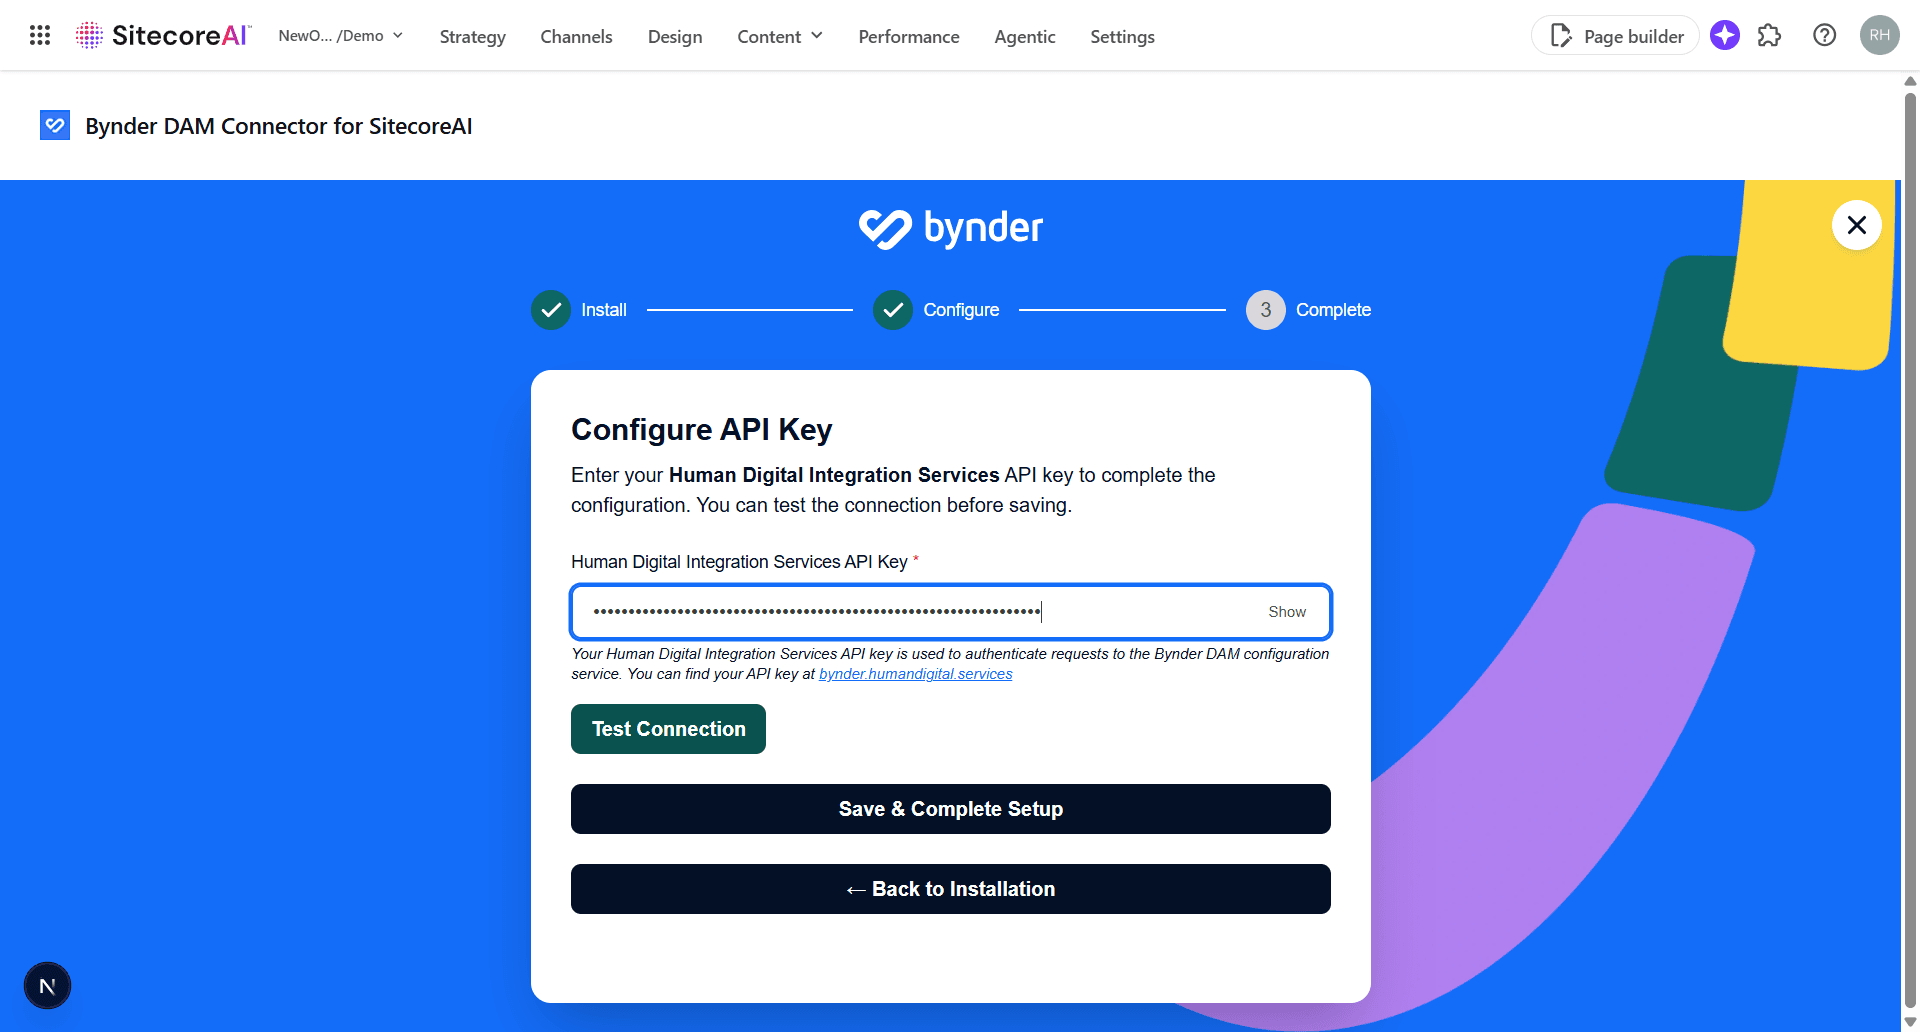This screenshot has width=1920, height=1032.
Task: Open Page builder
Action: click(1614, 35)
